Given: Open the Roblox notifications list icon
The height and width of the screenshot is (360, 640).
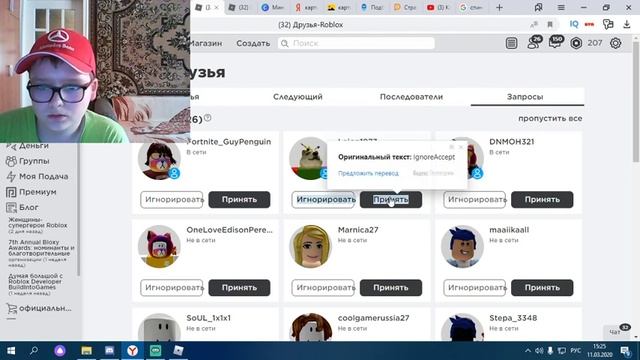Looking at the screenshot, I should pos(511,43).
